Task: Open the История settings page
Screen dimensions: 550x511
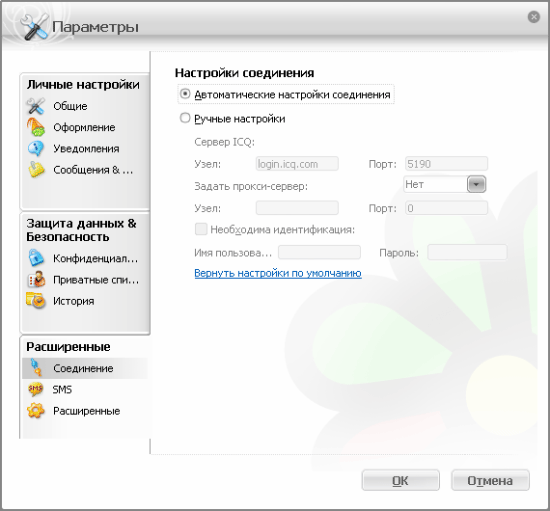Action: click(x=74, y=301)
